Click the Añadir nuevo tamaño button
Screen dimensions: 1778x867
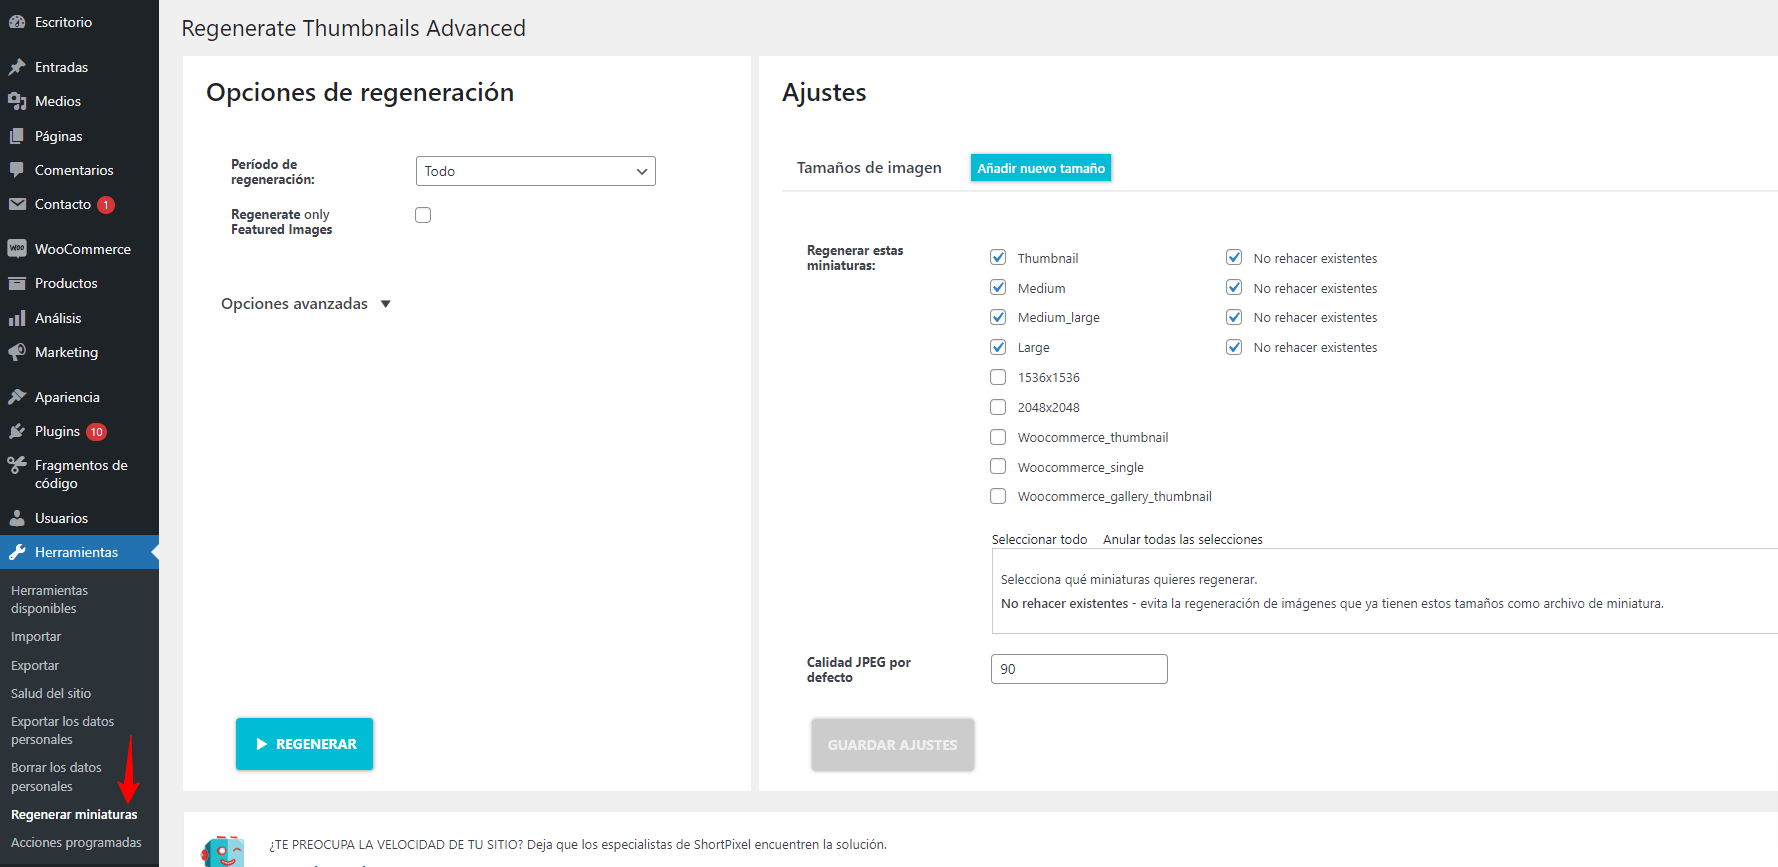tap(1041, 168)
